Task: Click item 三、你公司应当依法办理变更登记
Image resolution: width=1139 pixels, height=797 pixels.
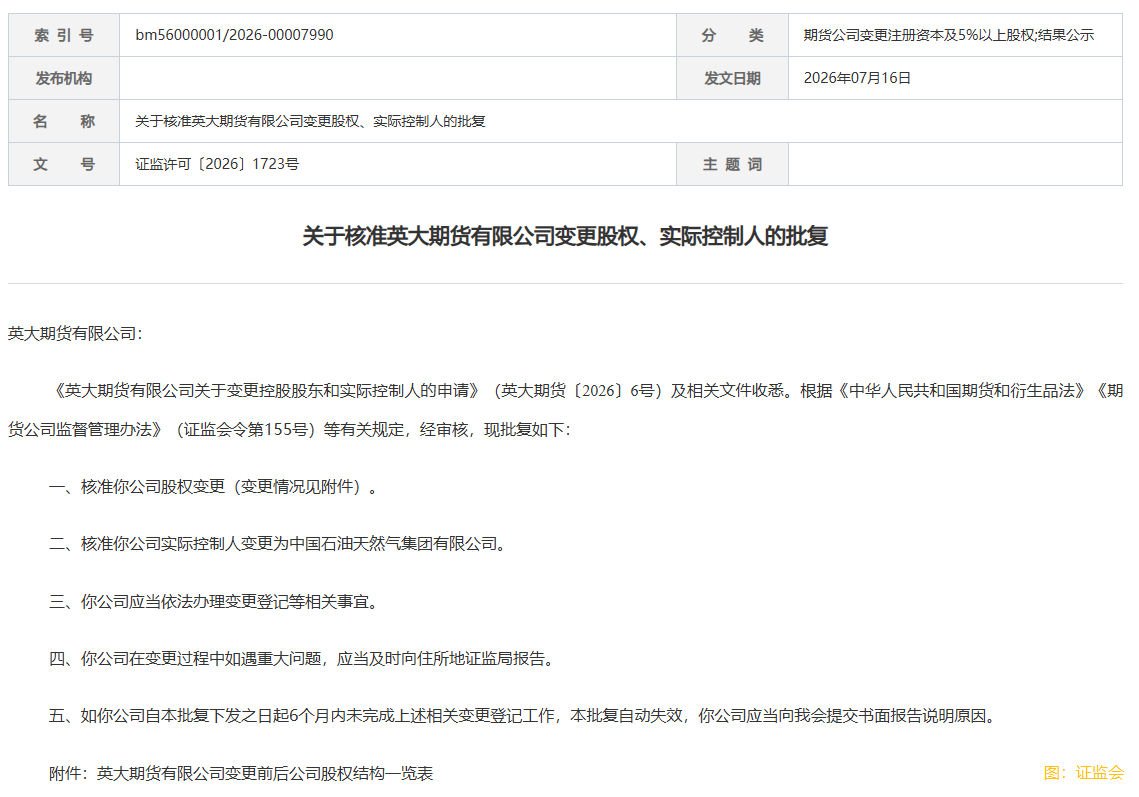Action: 214,602
